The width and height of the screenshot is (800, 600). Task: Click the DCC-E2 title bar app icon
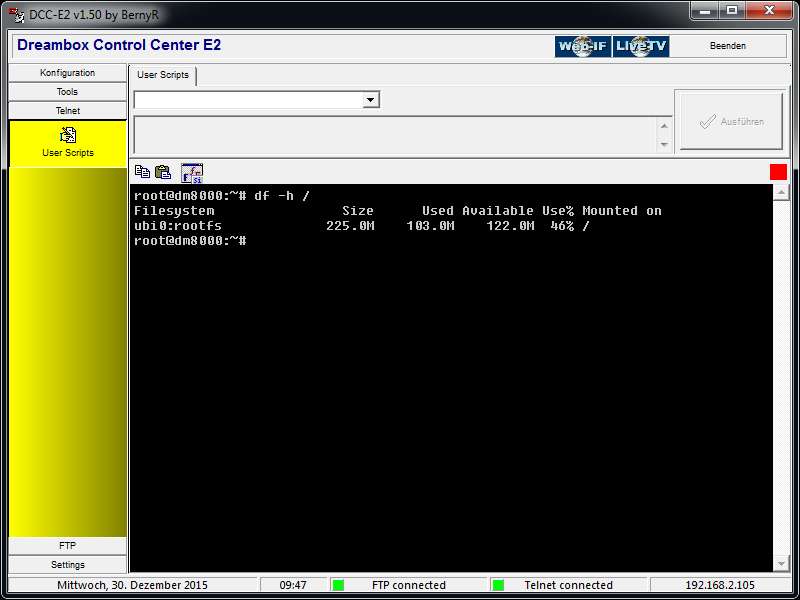[16, 14]
